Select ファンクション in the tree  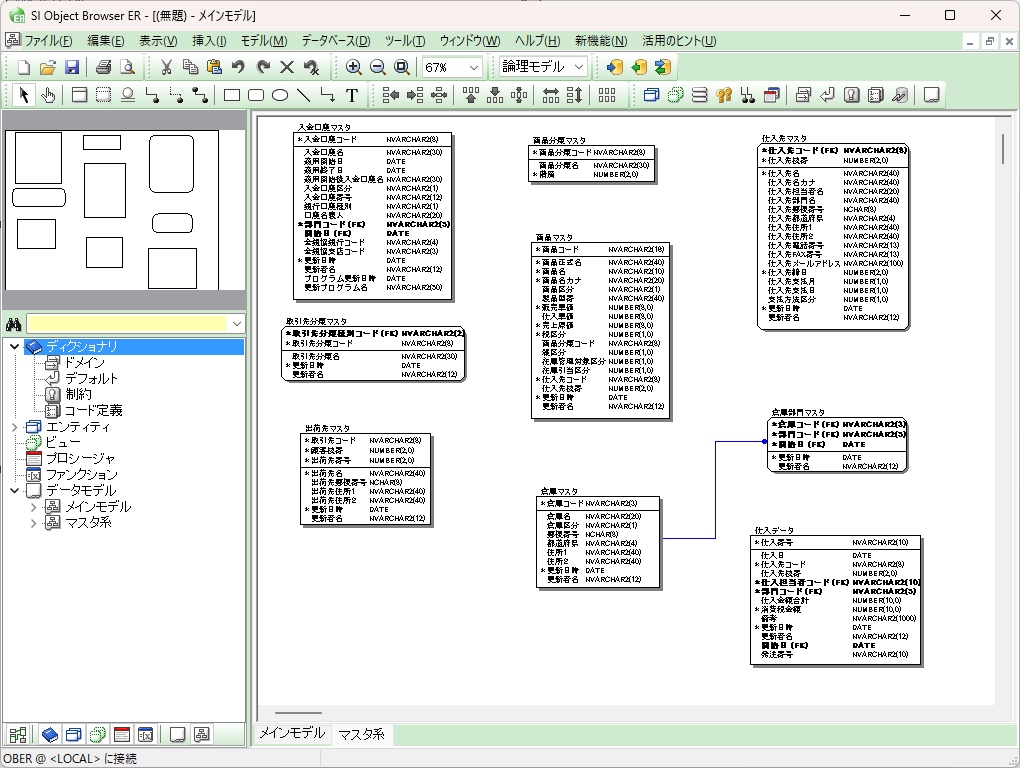tap(82, 475)
